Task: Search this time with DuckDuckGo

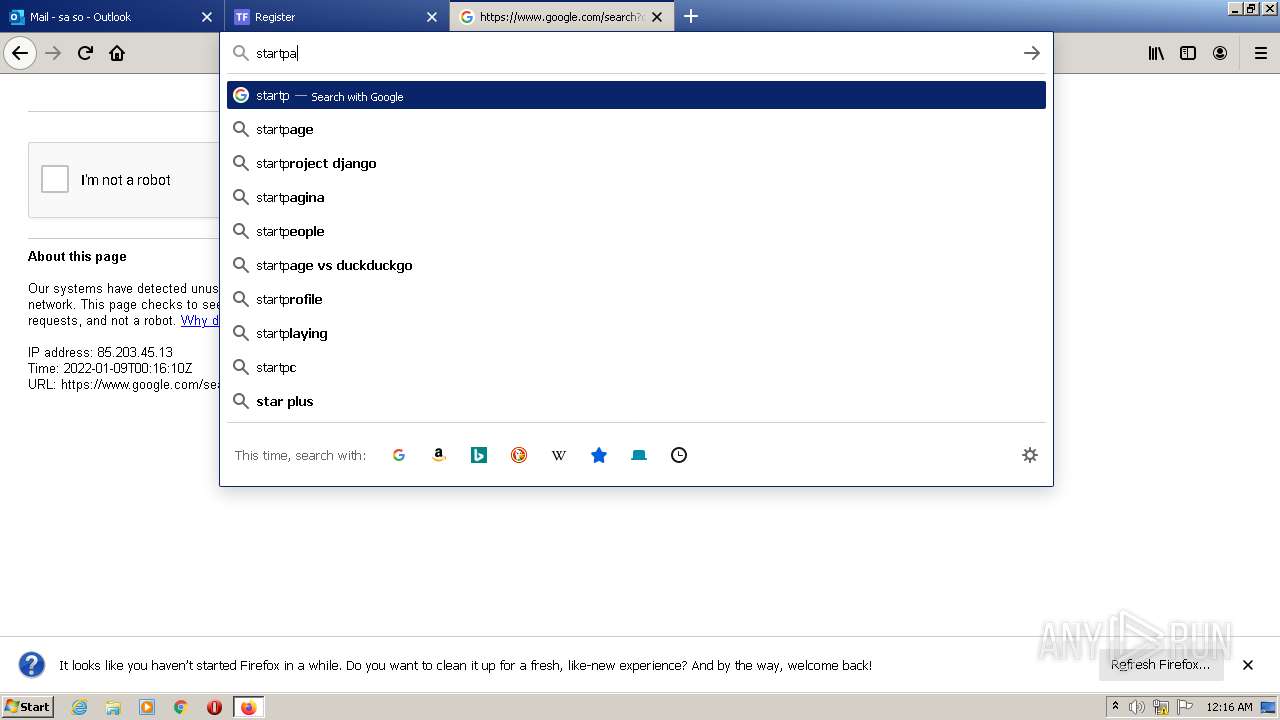Action: coord(519,455)
